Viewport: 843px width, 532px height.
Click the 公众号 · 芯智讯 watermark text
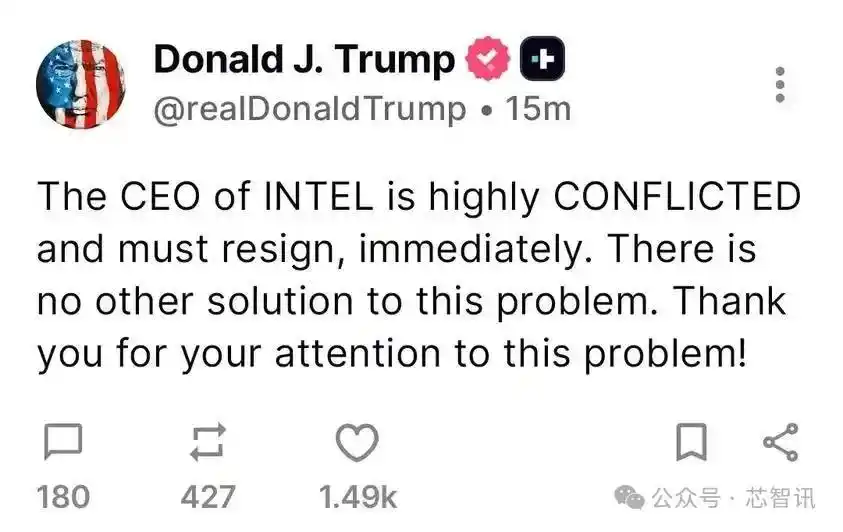[x=734, y=498]
